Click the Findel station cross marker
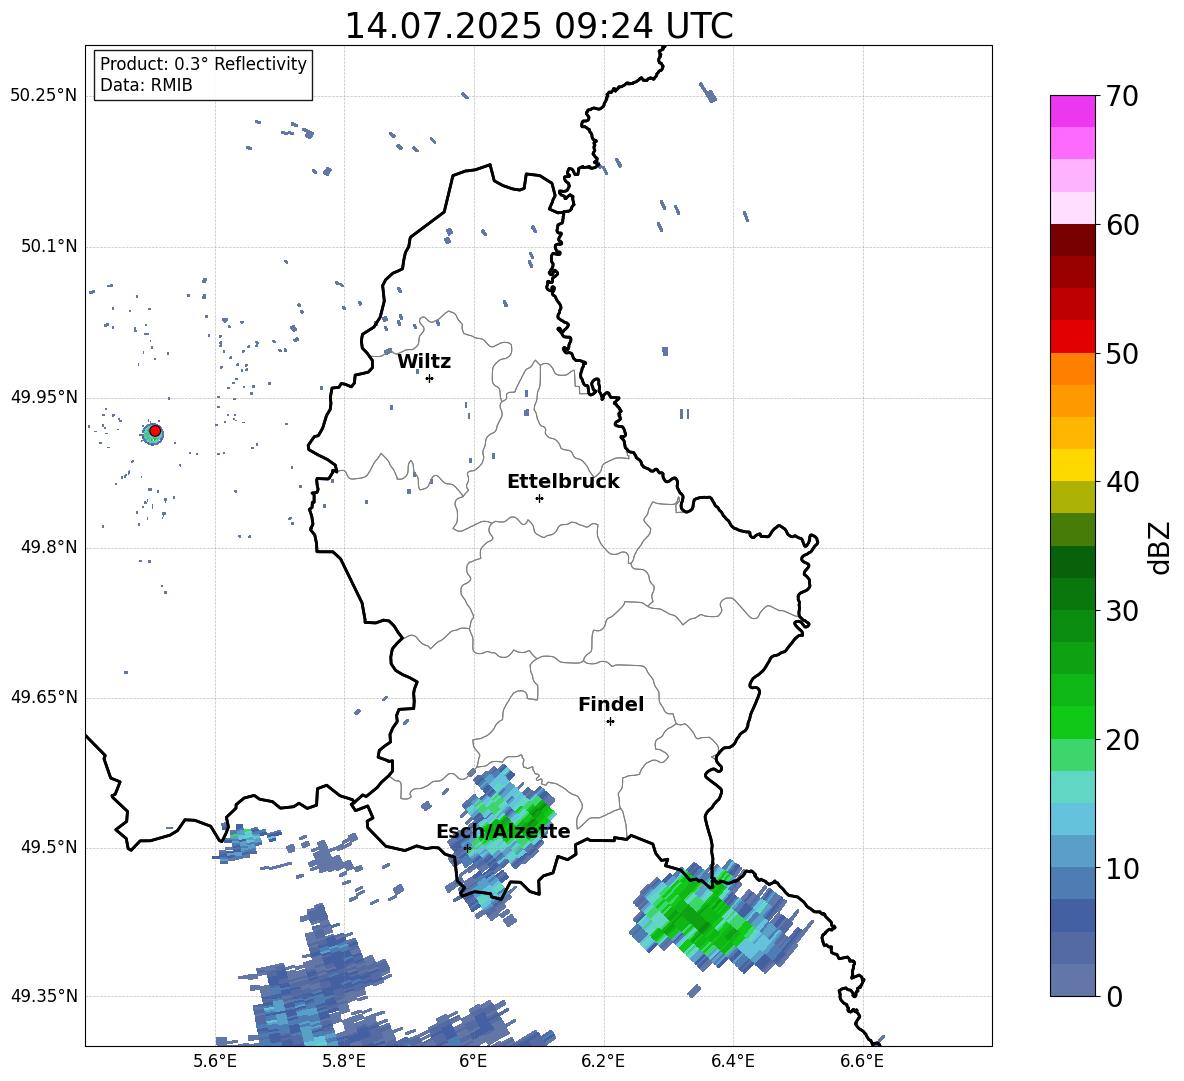The width and height of the screenshot is (1184, 1081). (610, 722)
